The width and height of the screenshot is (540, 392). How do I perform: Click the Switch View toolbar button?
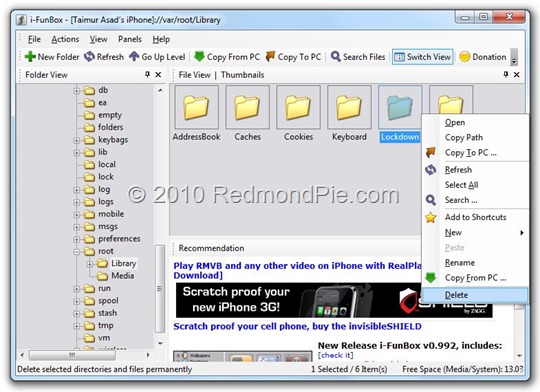point(423,57)
